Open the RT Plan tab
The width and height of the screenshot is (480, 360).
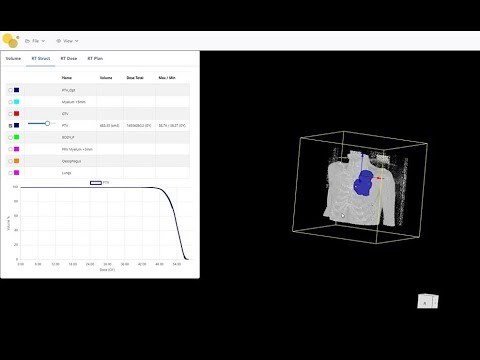(95, 58)
